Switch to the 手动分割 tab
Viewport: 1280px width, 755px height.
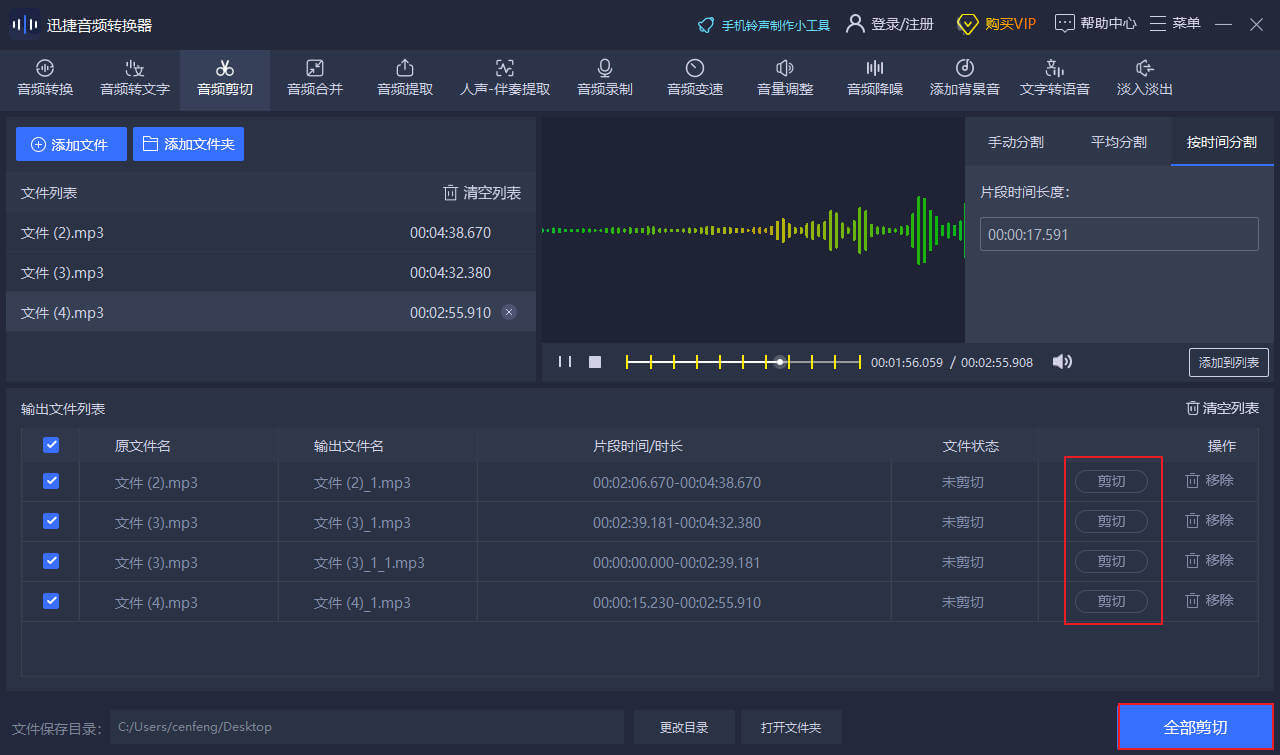tap(1015, 142)
